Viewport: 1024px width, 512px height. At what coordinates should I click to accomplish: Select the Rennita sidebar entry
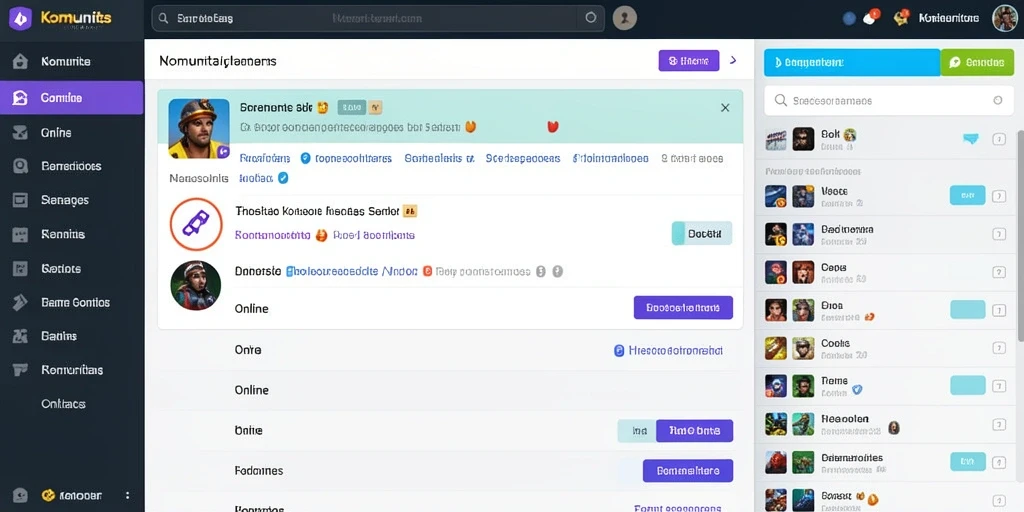72,234
